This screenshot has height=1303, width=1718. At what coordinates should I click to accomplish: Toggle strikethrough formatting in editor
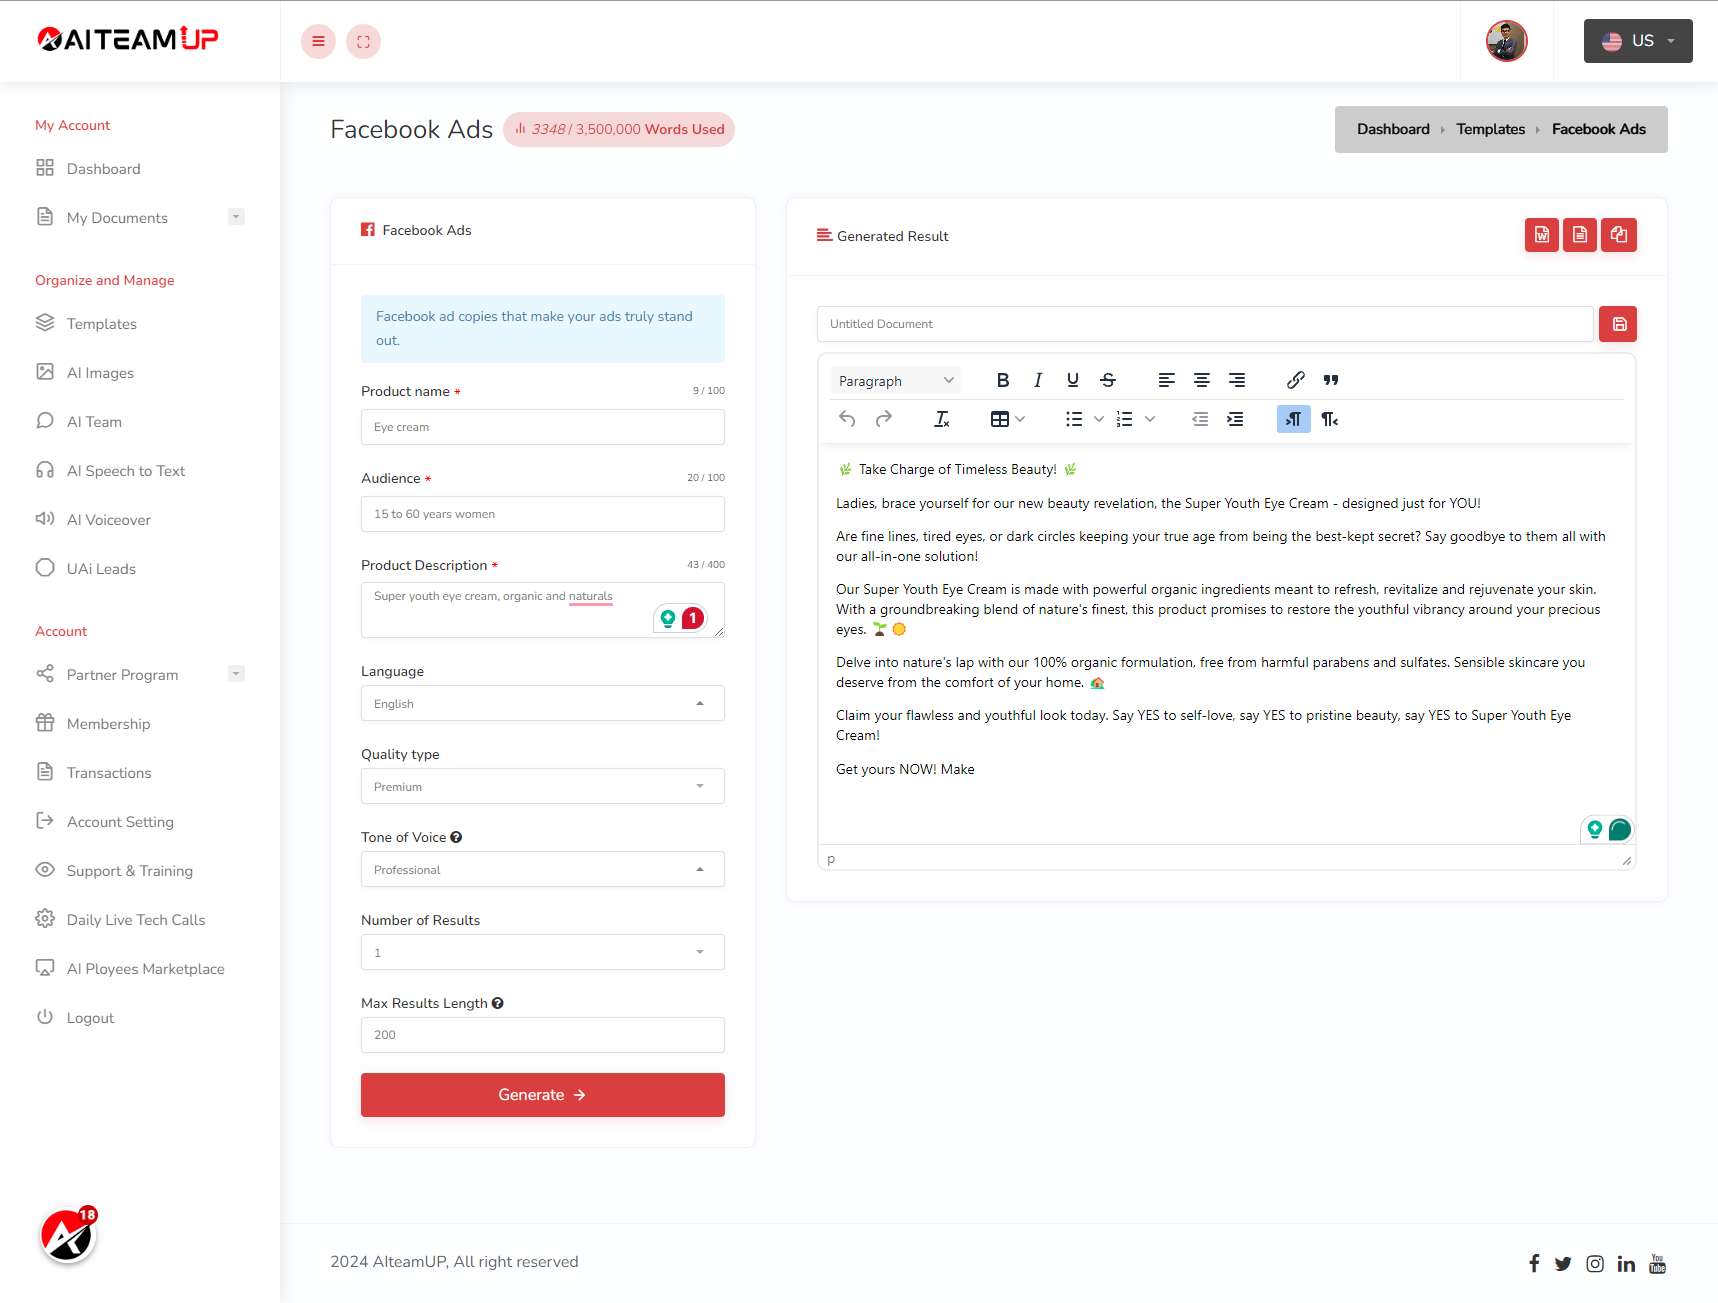[x=1108, y=380]
